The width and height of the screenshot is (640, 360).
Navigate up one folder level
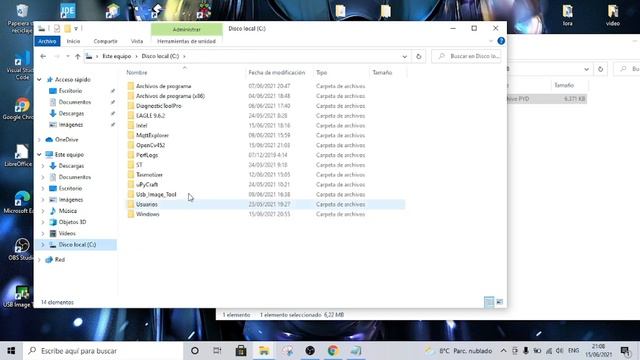(x=78, y=56)
